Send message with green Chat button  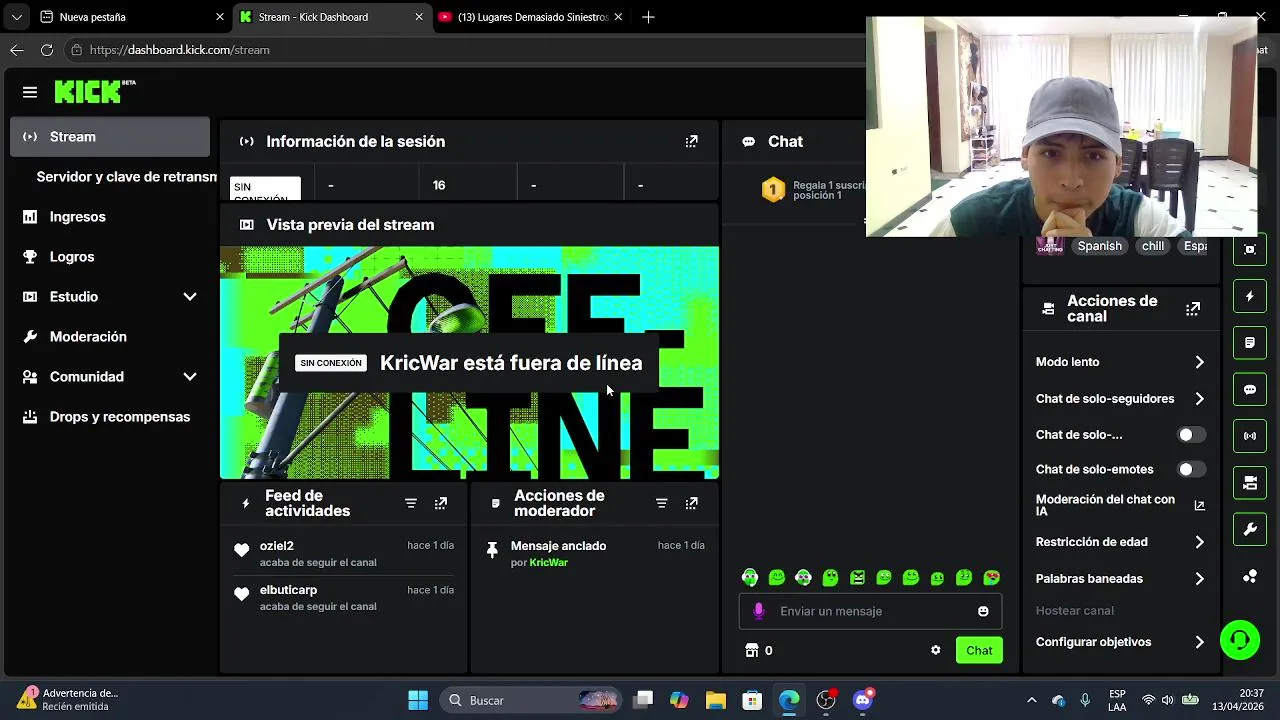click(979, 650)
